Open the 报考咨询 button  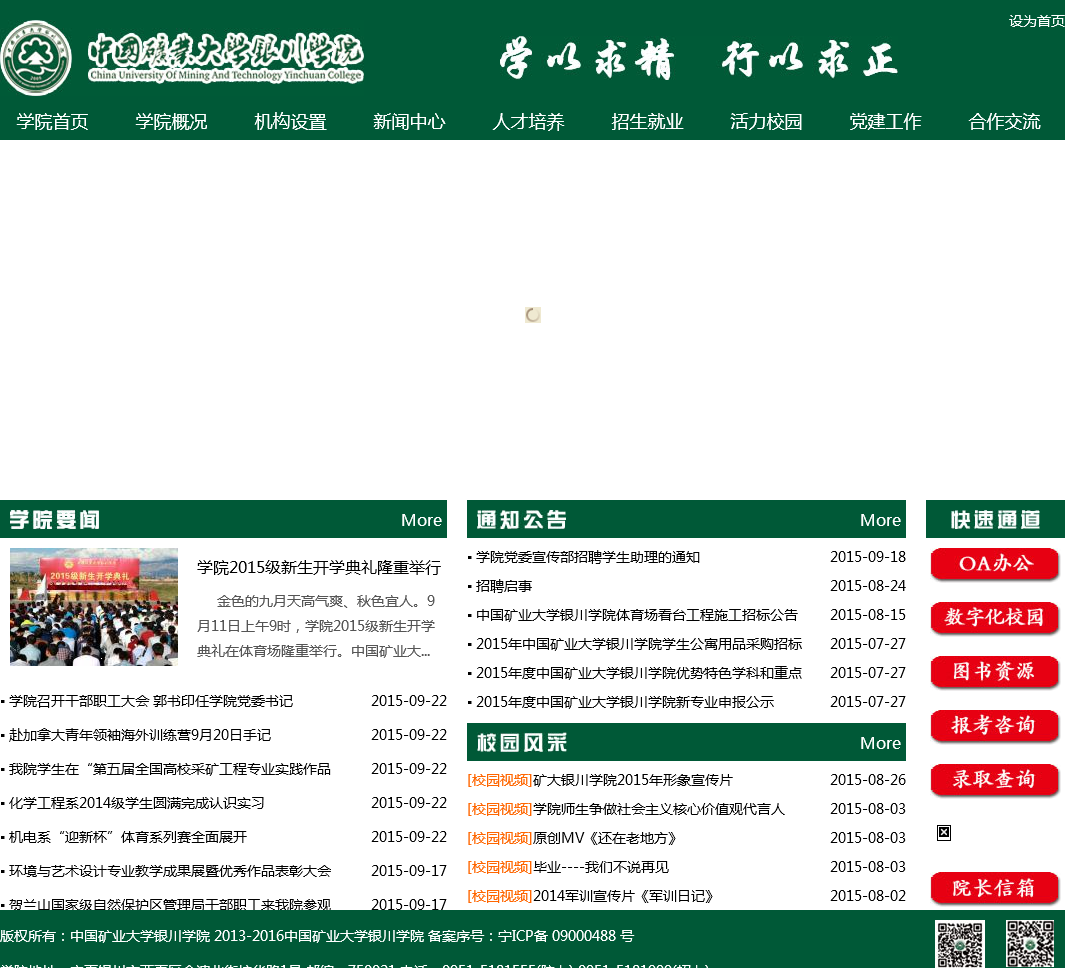[x=995, y=725]
